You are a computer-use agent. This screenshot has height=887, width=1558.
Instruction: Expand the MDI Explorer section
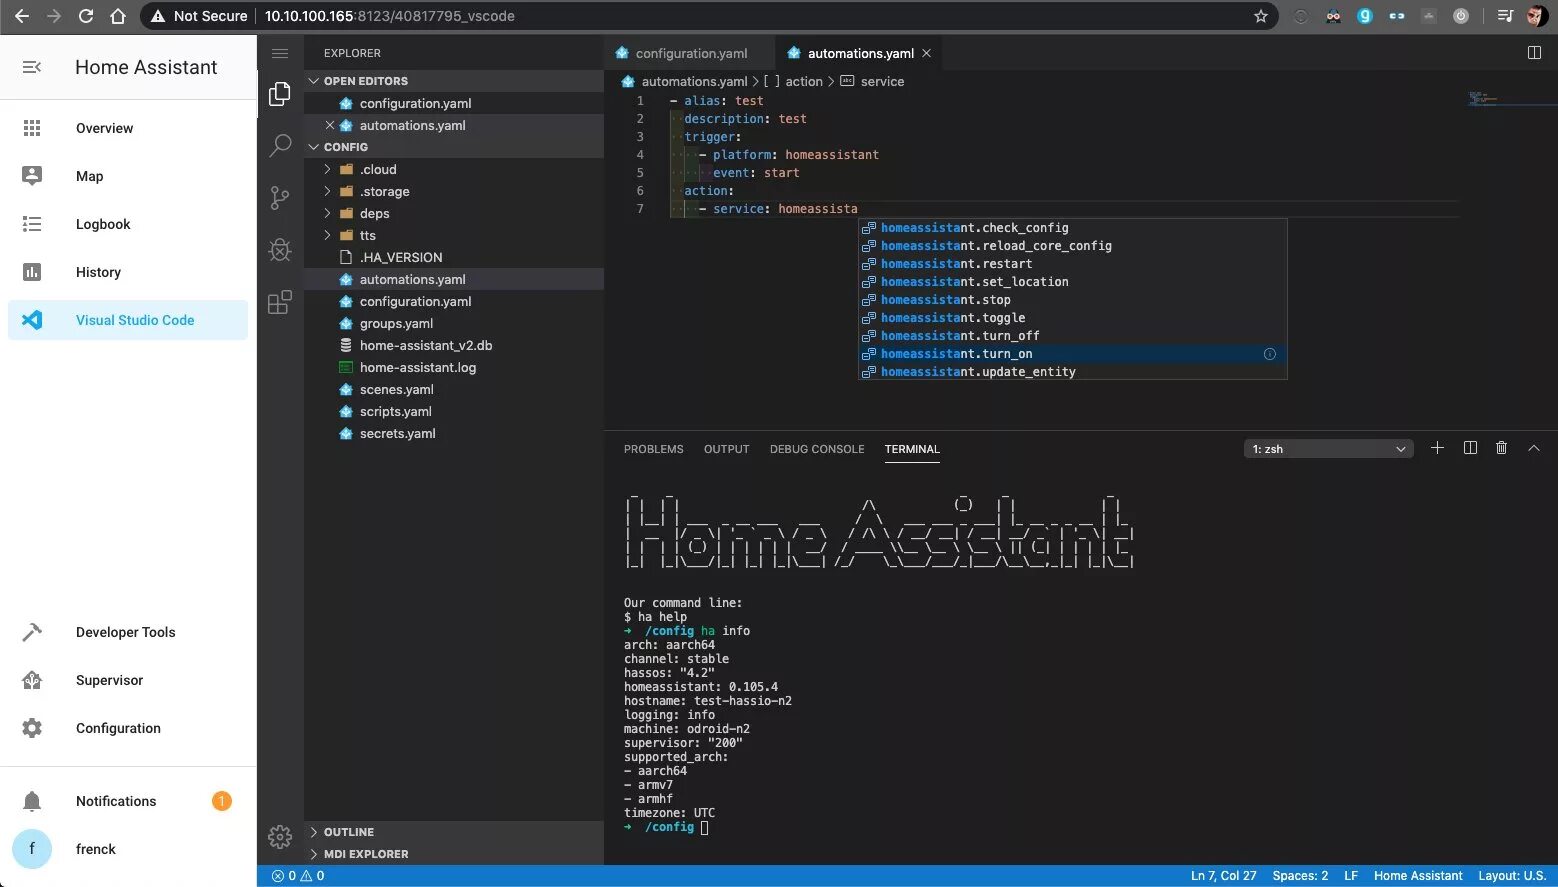coord(454,854)
